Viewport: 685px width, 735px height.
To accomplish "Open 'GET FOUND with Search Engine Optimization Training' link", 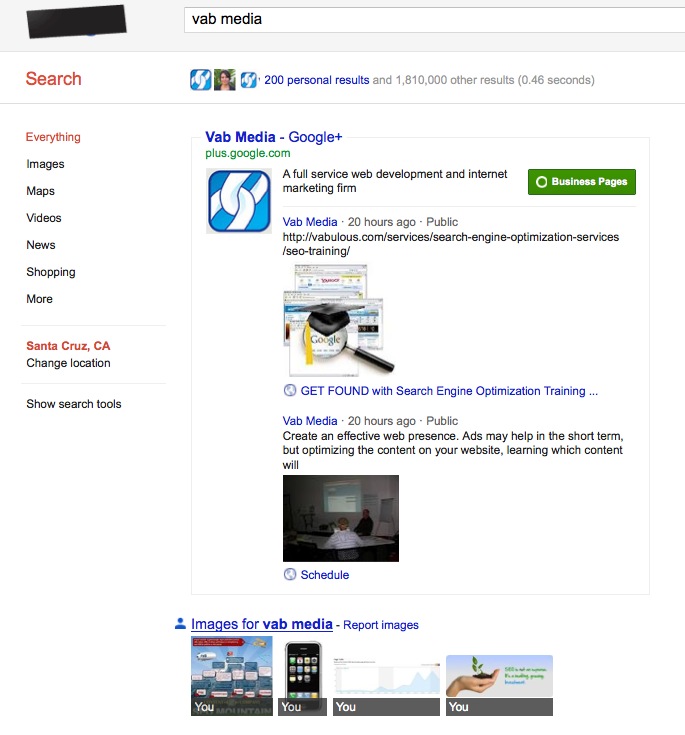I will (x=449, y=391).
